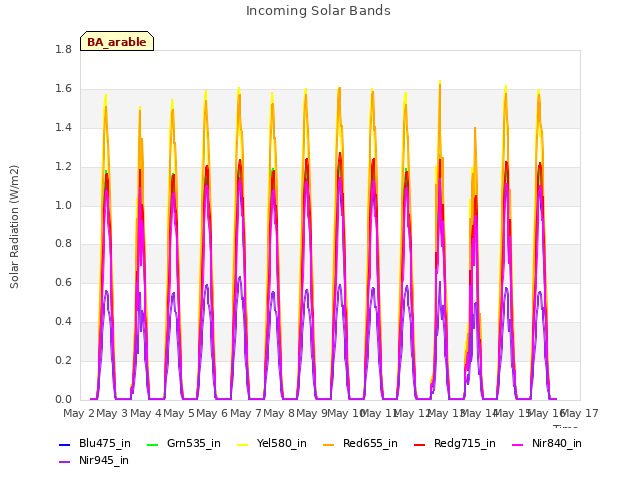Viewport: 640px width, 480px height.
Task: Click the May 6 x-axis date label
Action: 212,414
